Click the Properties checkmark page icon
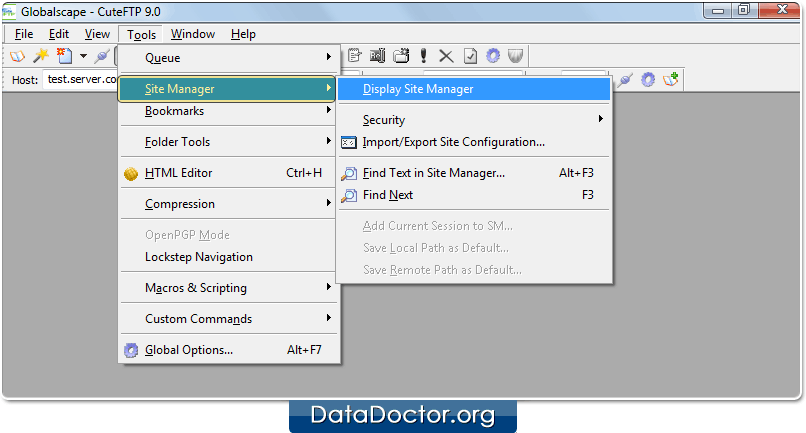The width and height of the screenshot is (806, 433). point(470,56)
